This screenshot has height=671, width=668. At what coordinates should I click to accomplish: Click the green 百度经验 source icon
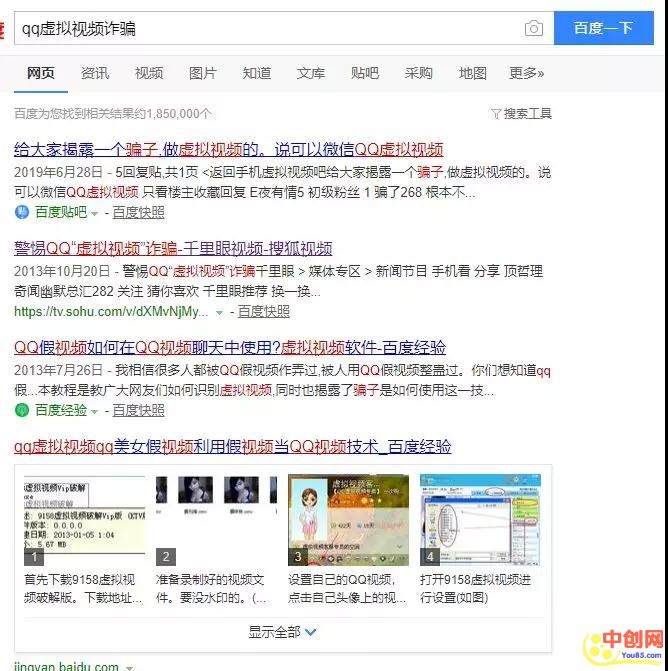coord(22,410)
